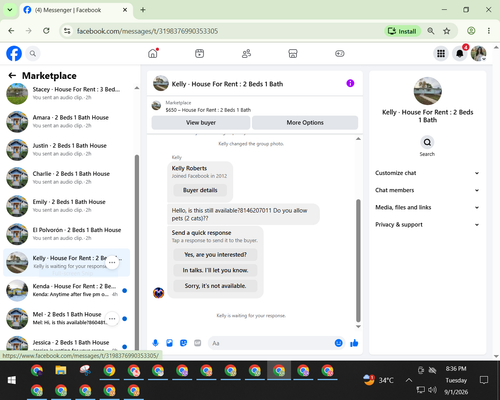Open Windows notification center icon
The image size is (500, 400).
484,380
